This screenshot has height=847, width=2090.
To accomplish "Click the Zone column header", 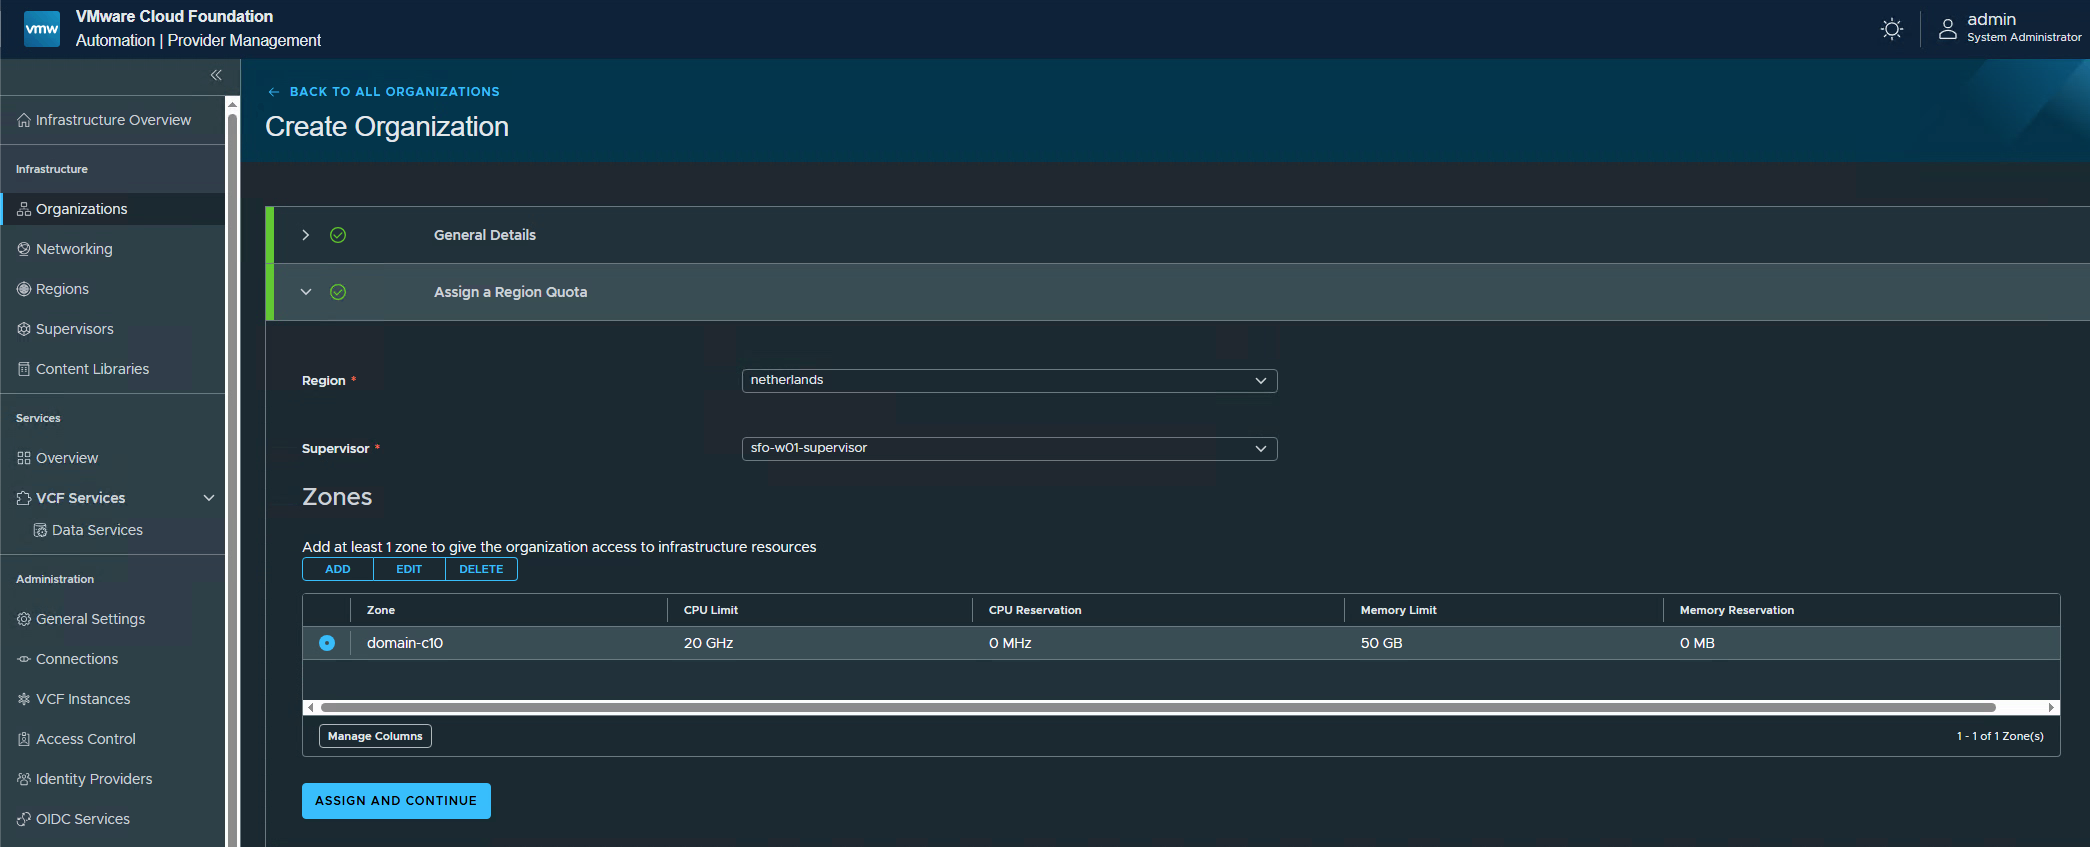I will [381, 610].
